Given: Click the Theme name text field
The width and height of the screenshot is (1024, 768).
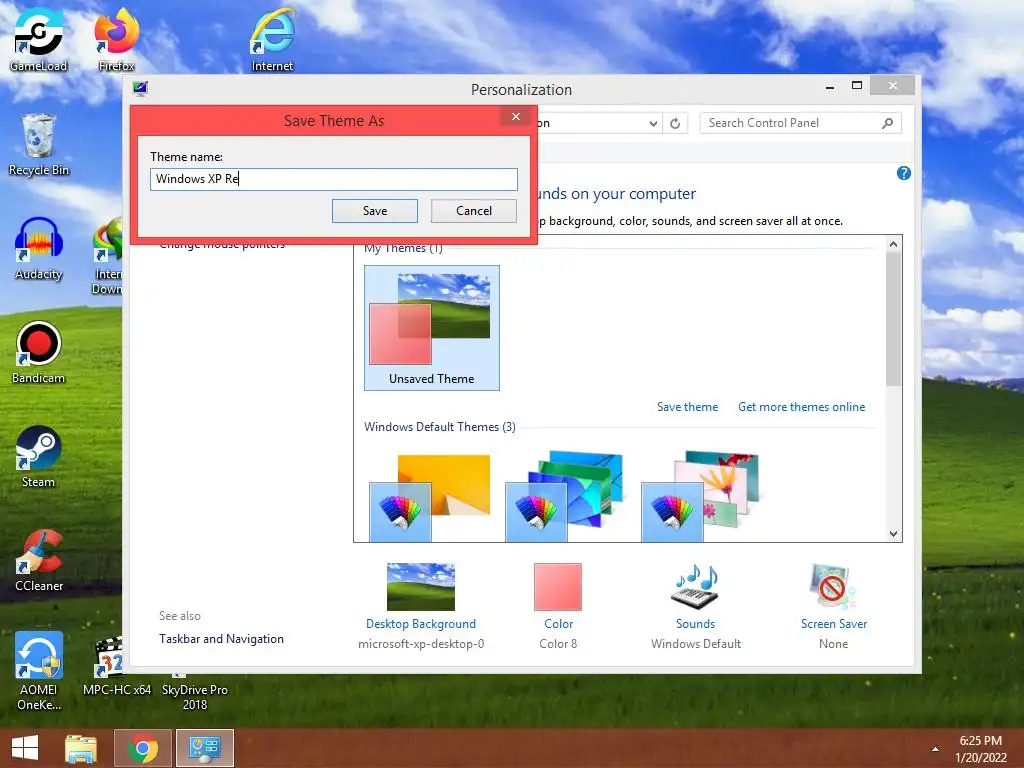Looking at the screenshot, I should click(334, 179).
